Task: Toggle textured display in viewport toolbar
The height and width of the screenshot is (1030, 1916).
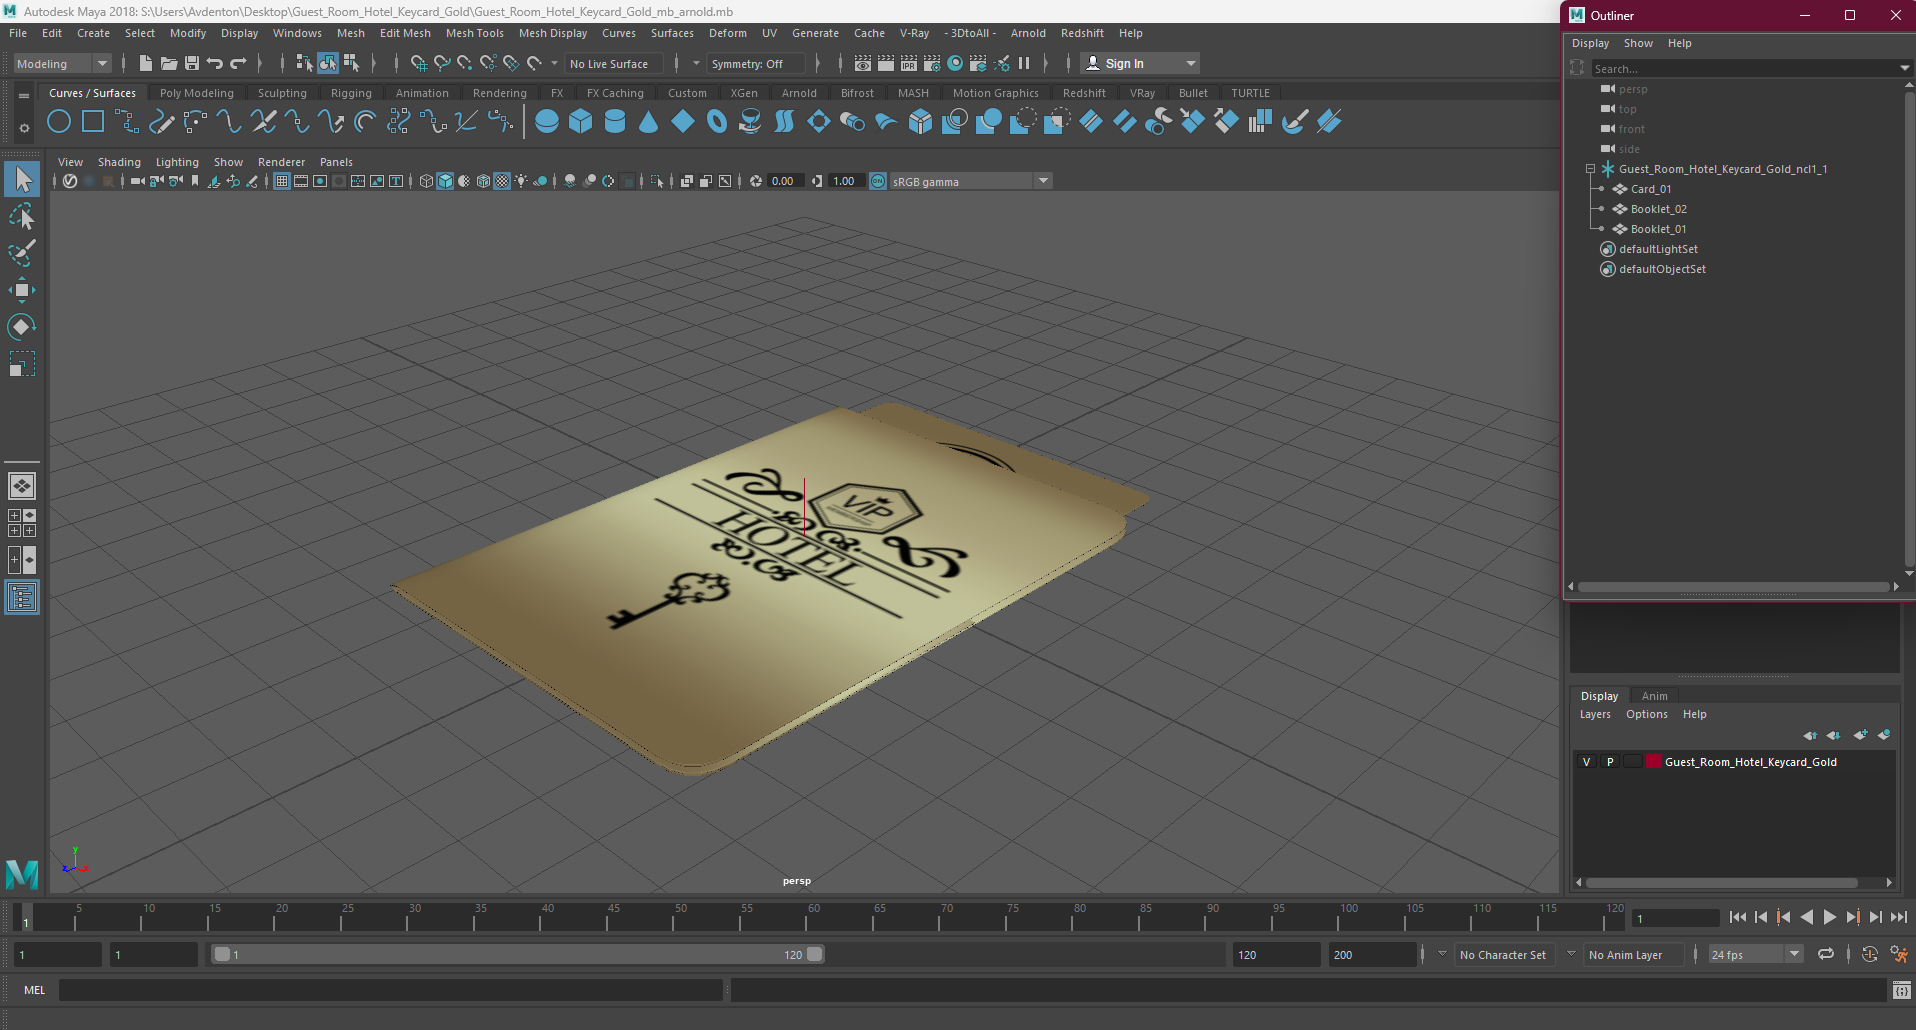Action: 503,181
